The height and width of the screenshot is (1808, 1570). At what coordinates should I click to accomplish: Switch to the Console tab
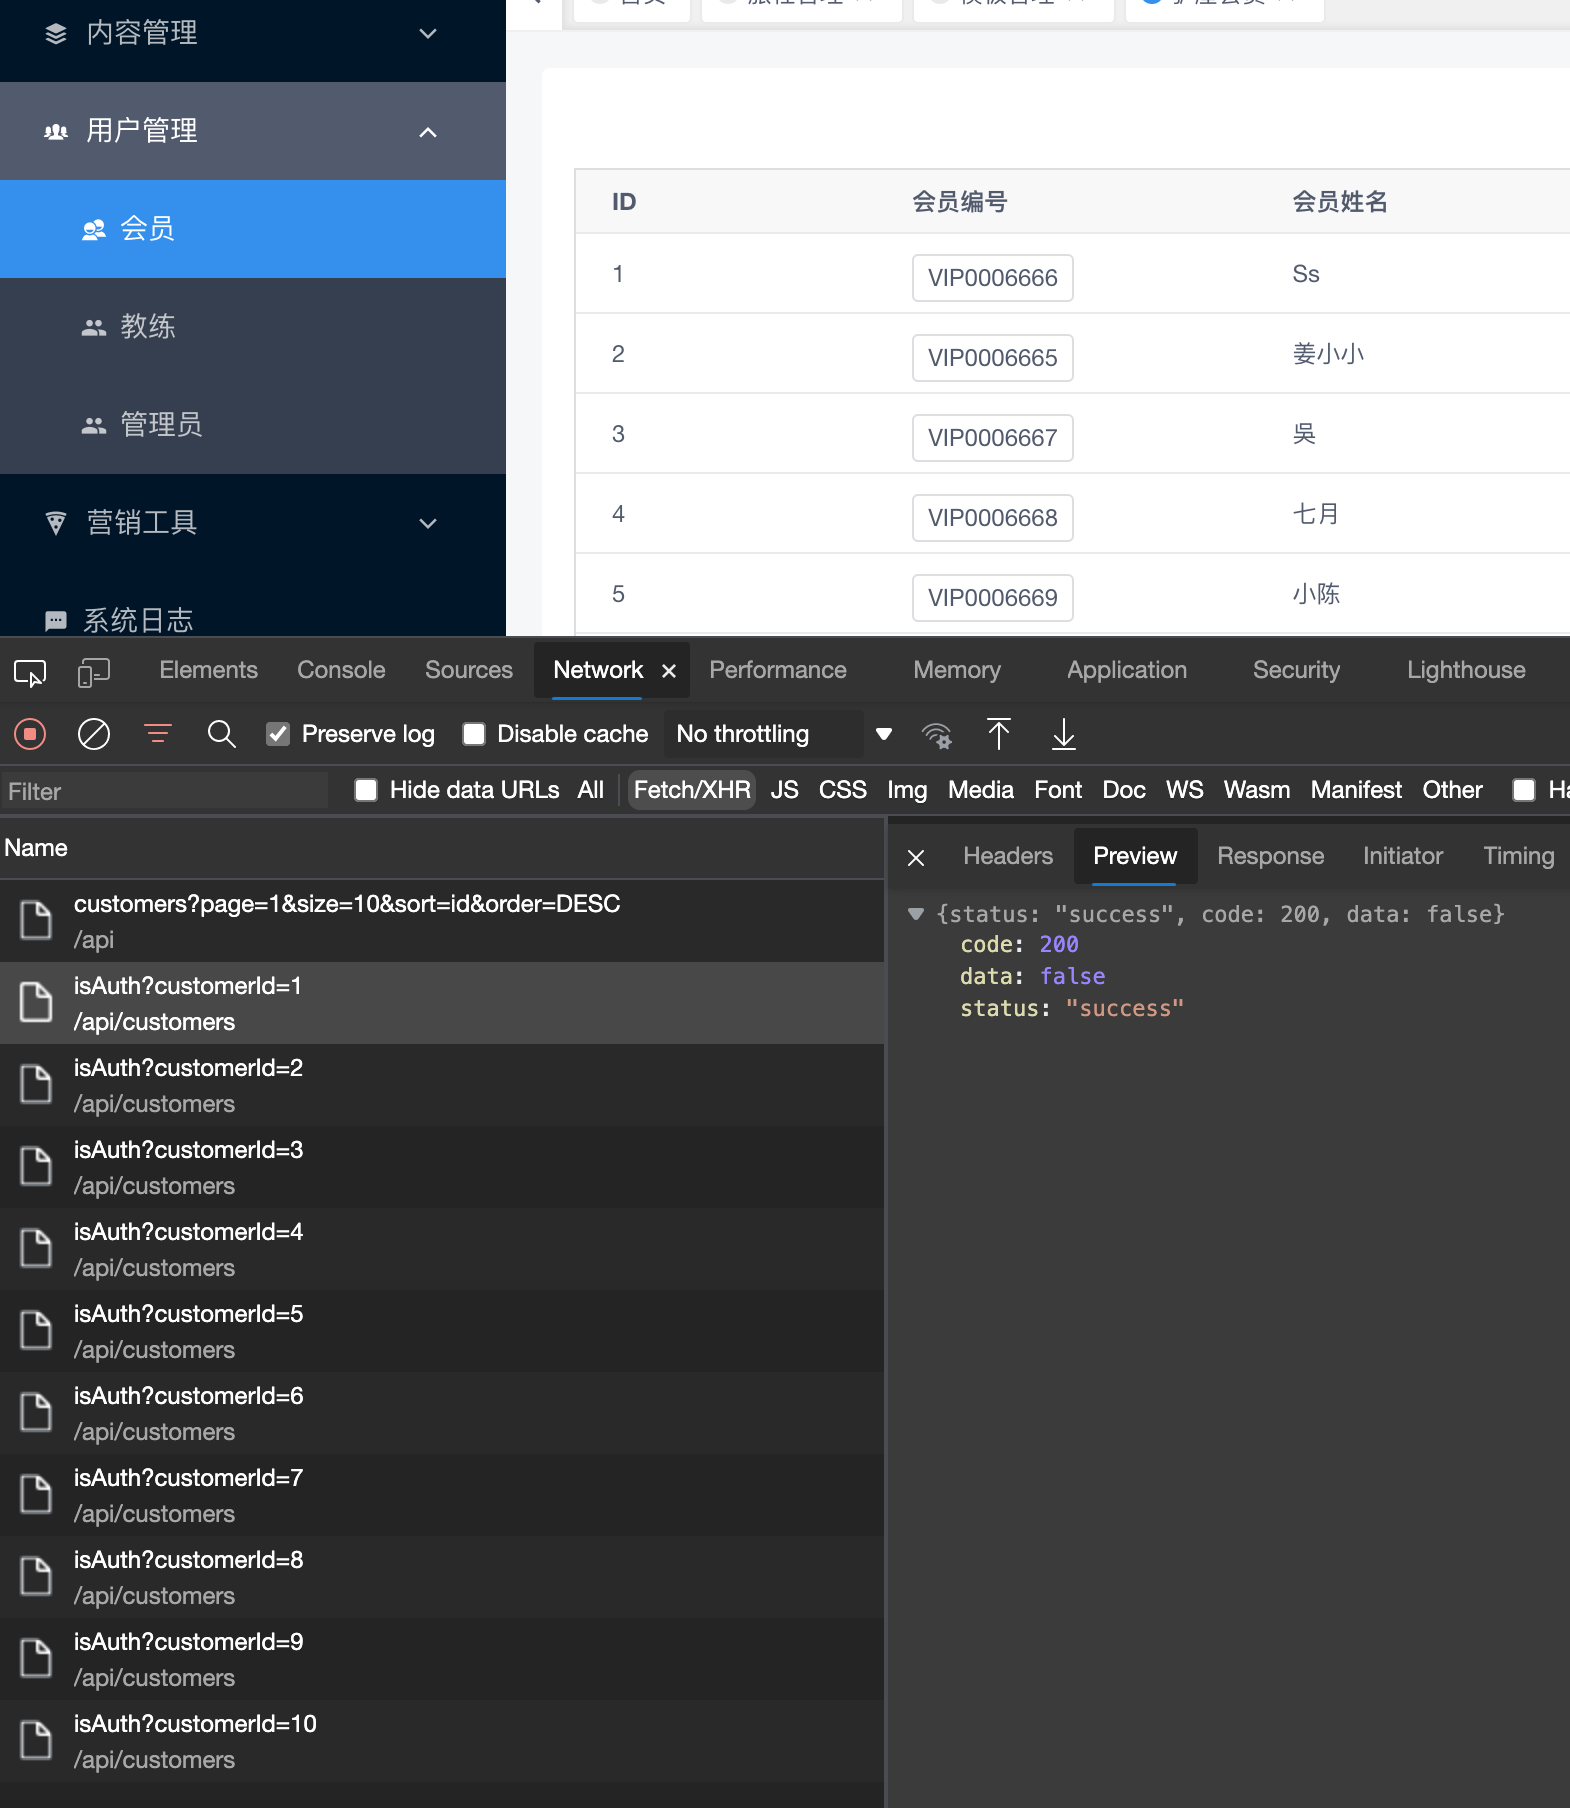pos(341,671)
